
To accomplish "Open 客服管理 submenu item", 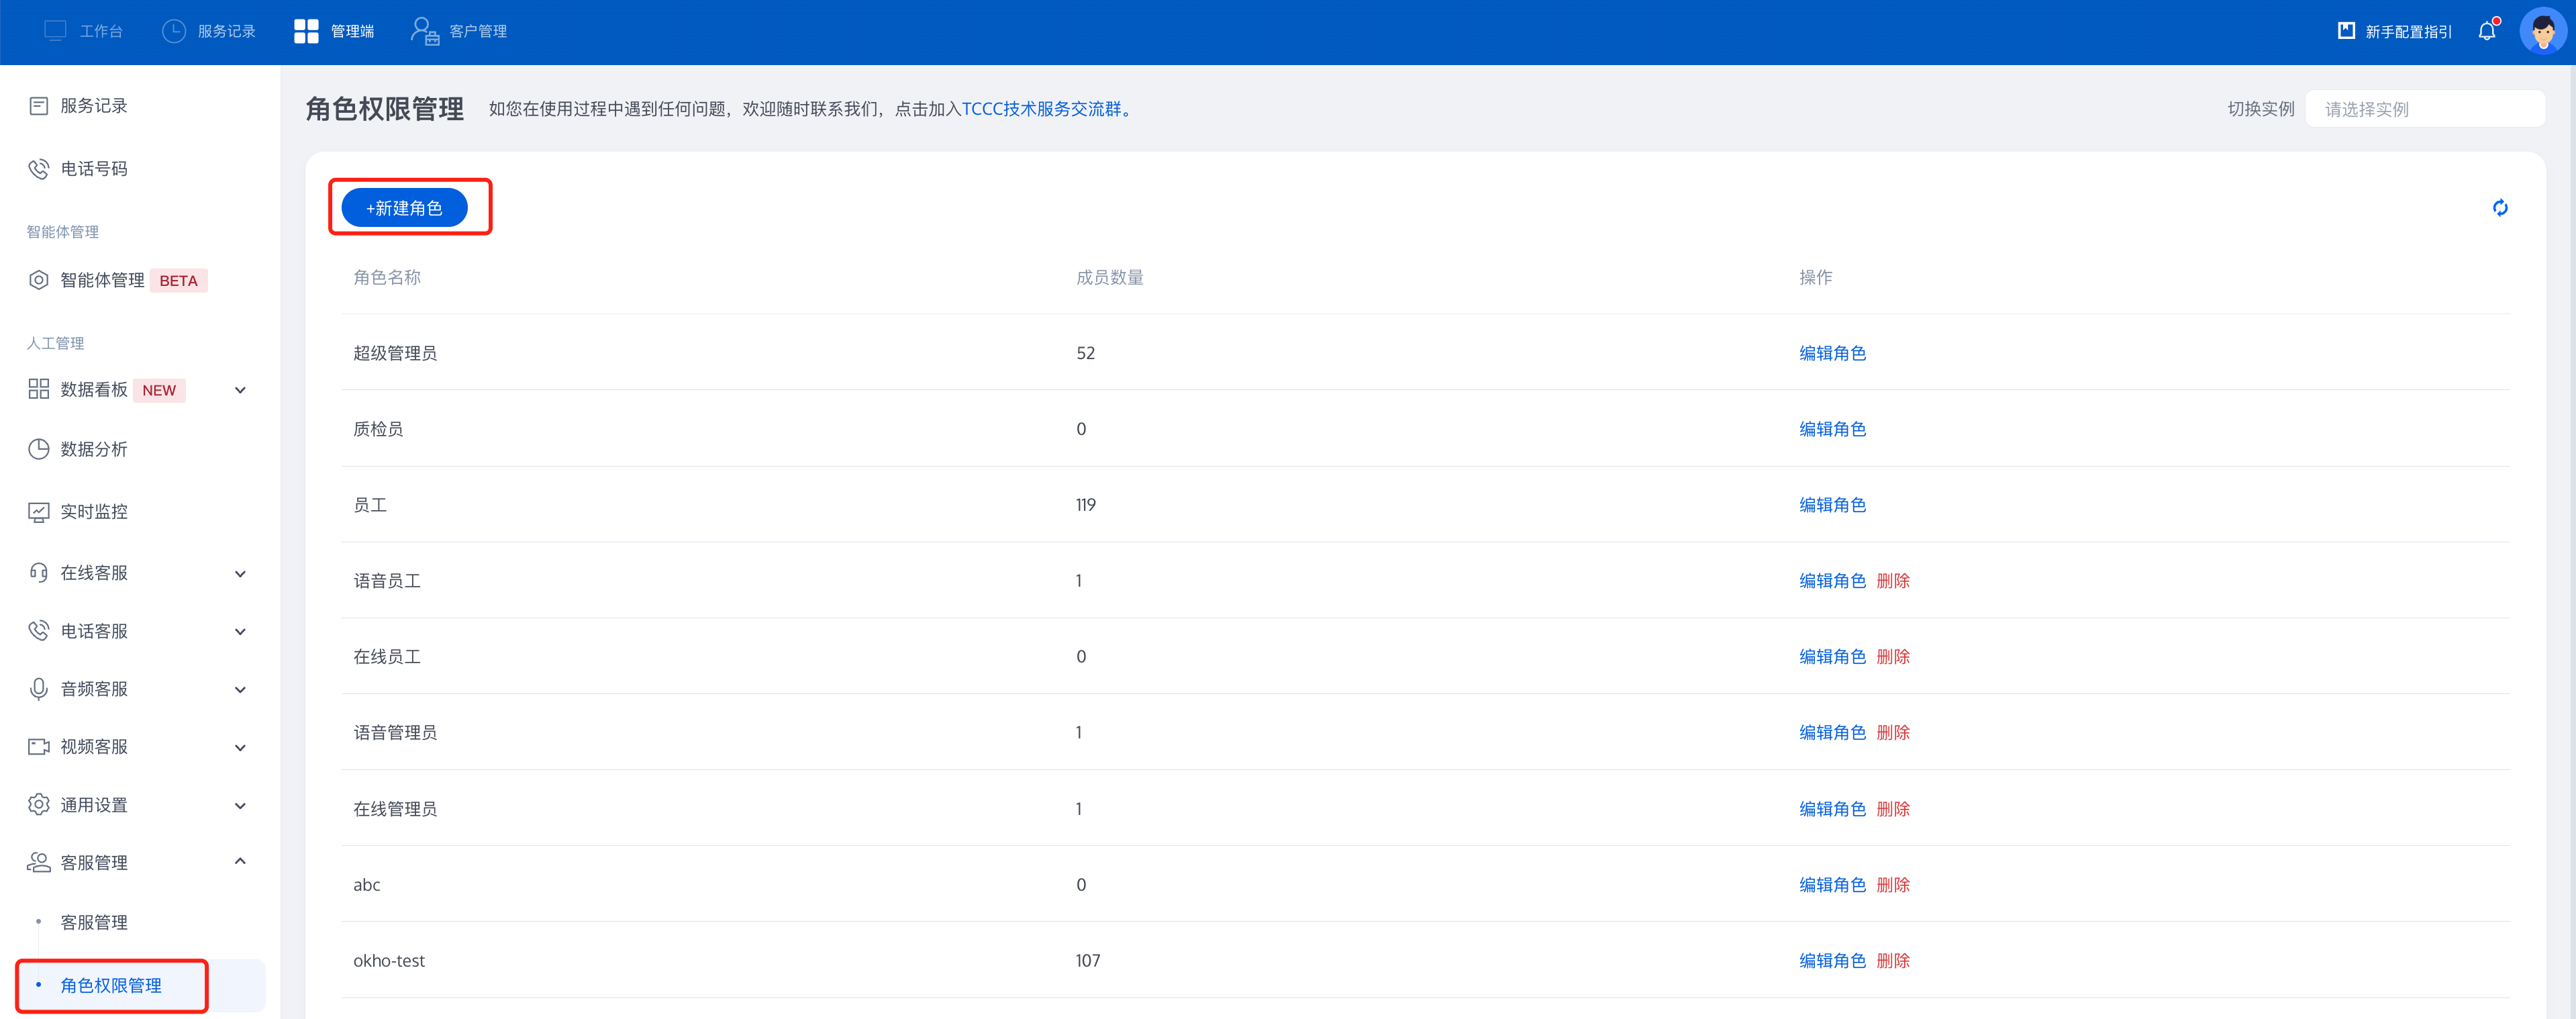I will [x=94, y=923].
